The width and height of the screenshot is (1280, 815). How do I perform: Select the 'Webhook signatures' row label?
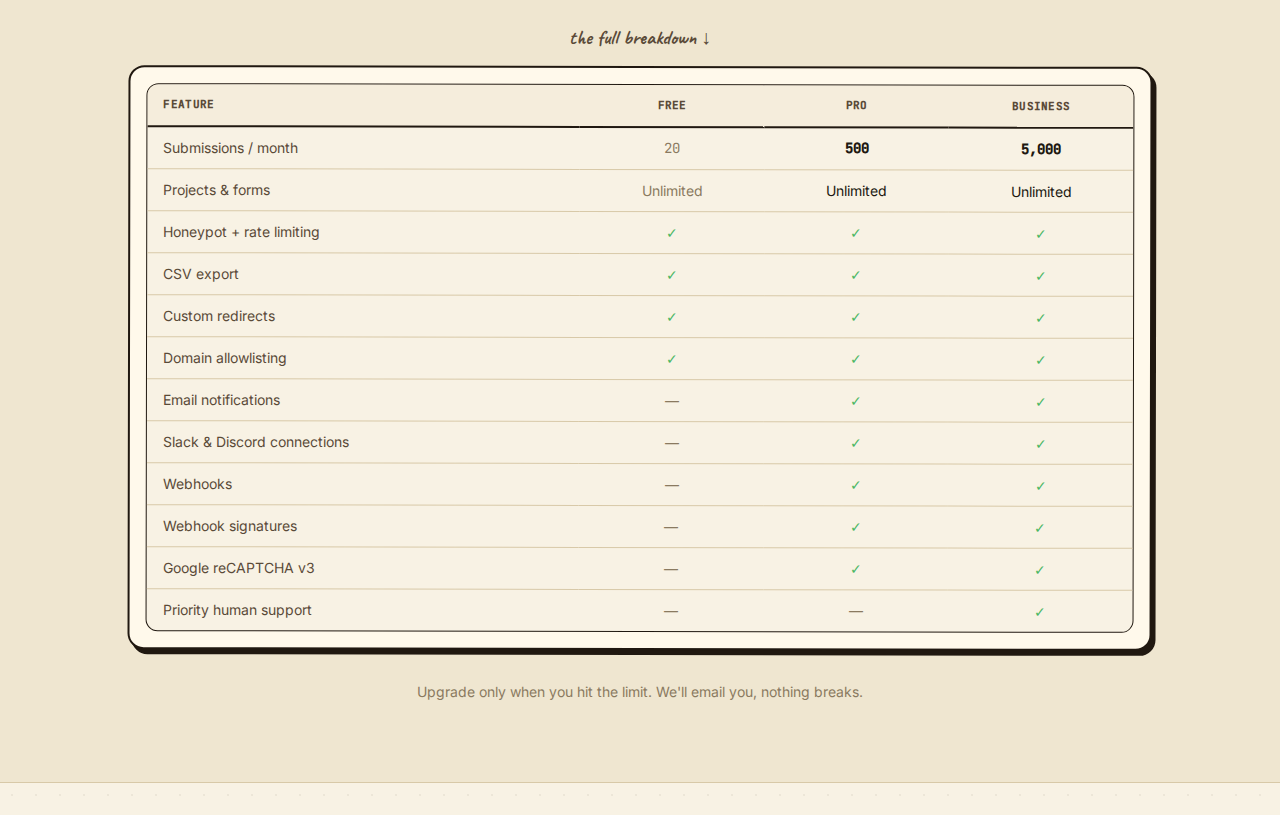[230, 526]
